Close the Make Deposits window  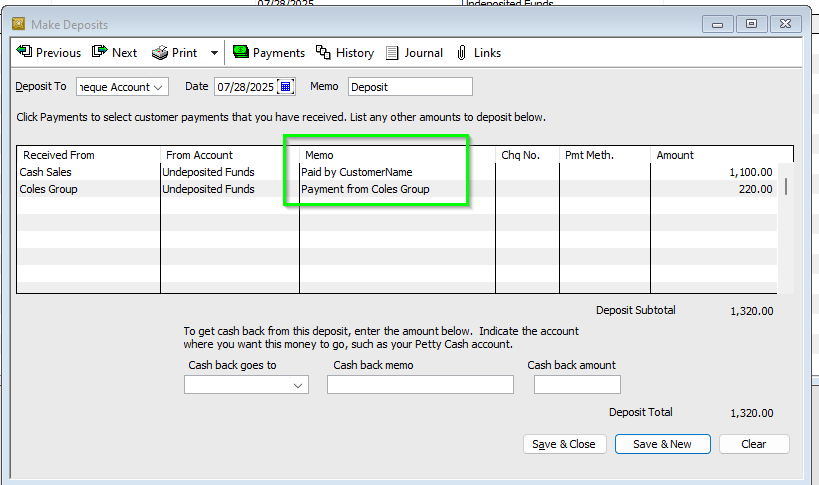click(786, 24)
